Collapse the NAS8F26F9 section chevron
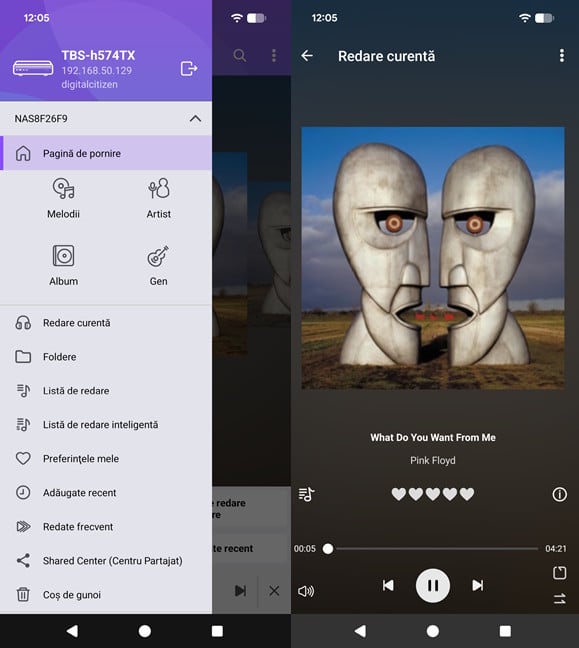The image size is (579, 648). [x=195, y=119]
